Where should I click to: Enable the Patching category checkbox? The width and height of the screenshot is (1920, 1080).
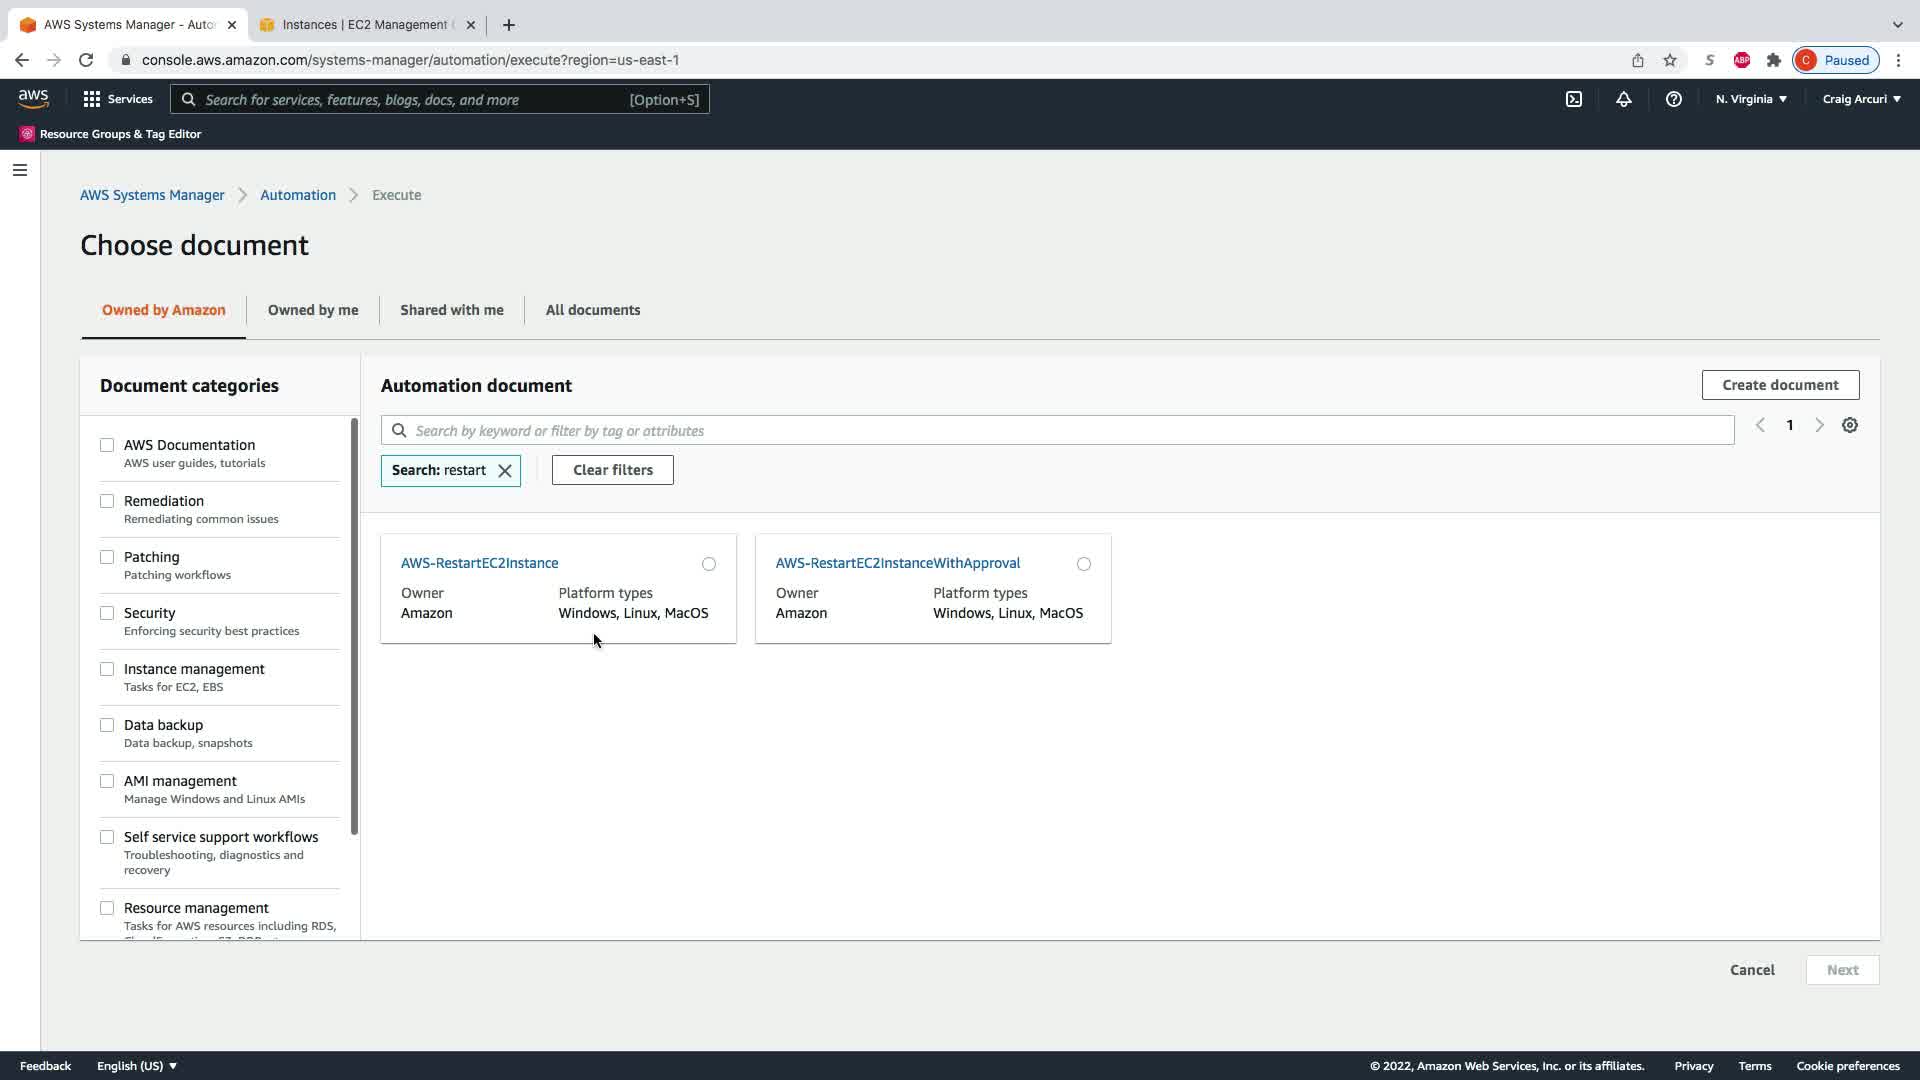[x=107, y=557]
